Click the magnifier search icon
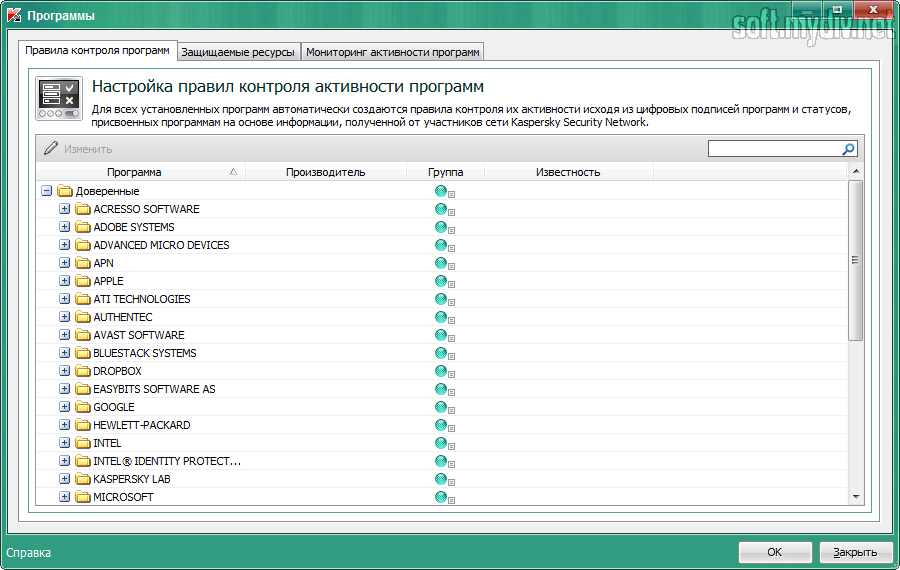The image size is (900, 570). 848,149
